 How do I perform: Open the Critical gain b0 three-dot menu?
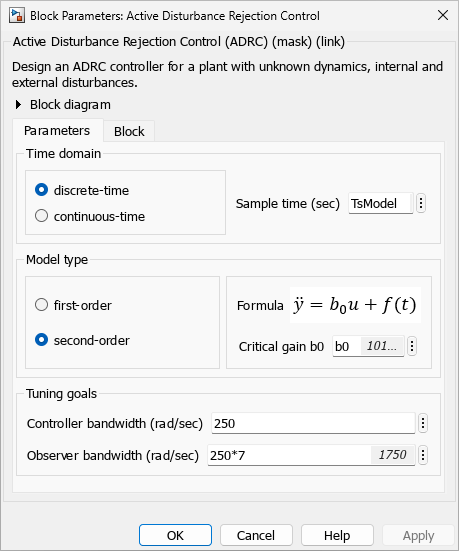tap(412, 346)
